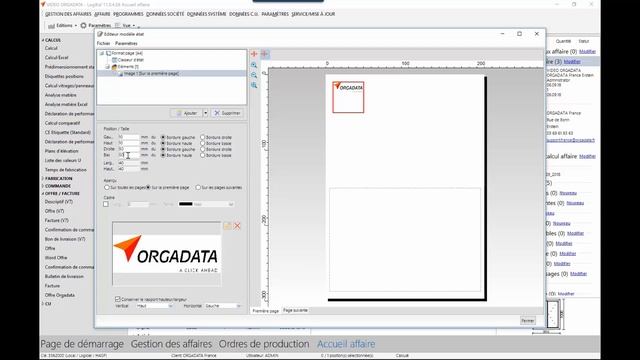Select Image 1 (Sur la première page) row
The image size is (640, 360).
[x=171, y=73]
